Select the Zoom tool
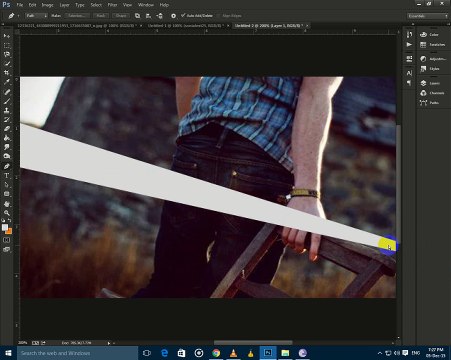 click(7, 213)
